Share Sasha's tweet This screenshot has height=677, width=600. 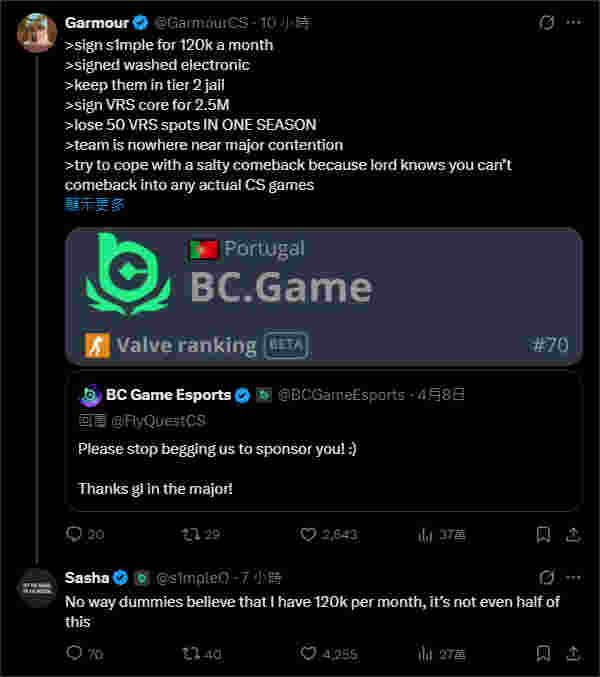point(573,653)
